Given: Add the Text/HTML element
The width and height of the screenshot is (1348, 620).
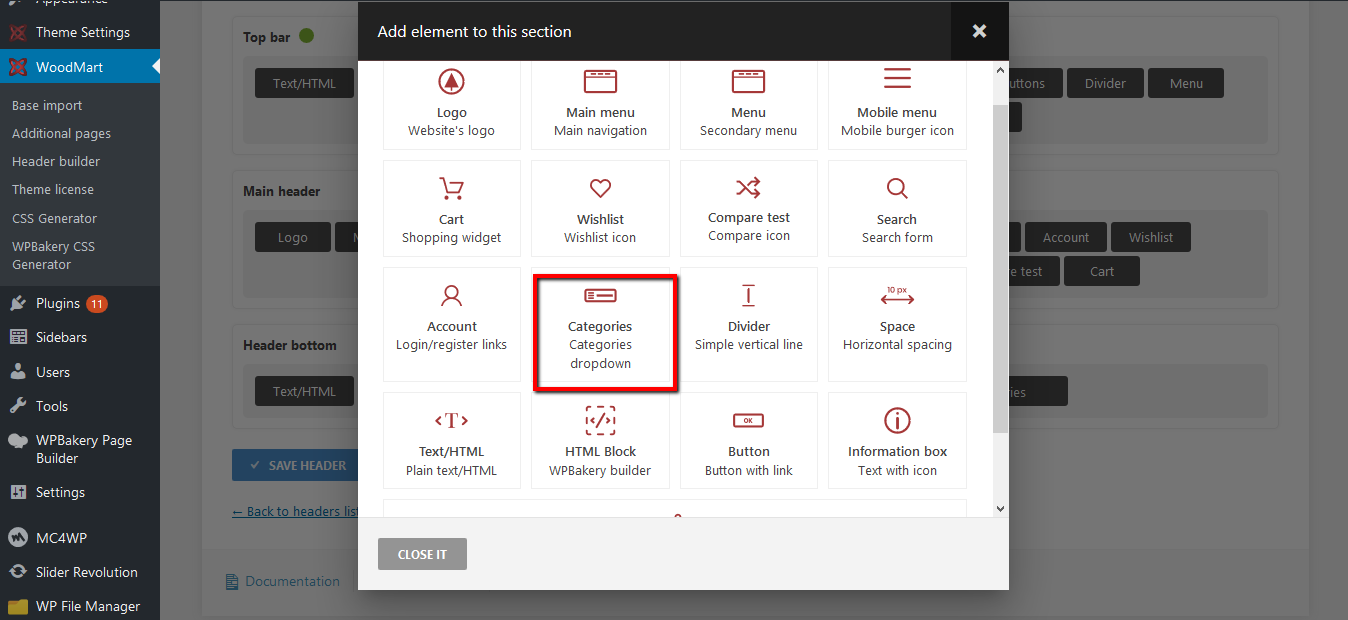Looking at the screenshot, I should [451, 440].
